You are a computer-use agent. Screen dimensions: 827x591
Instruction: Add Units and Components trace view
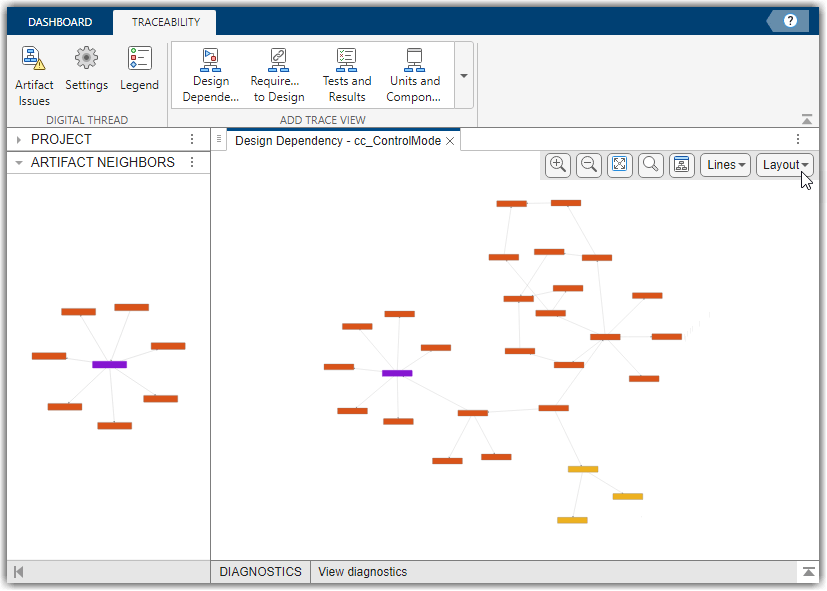pos(414,75)
